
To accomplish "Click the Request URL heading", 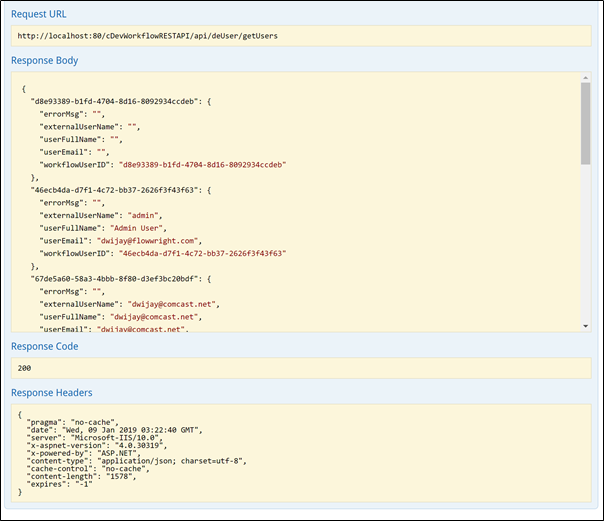I will [39, 14].
